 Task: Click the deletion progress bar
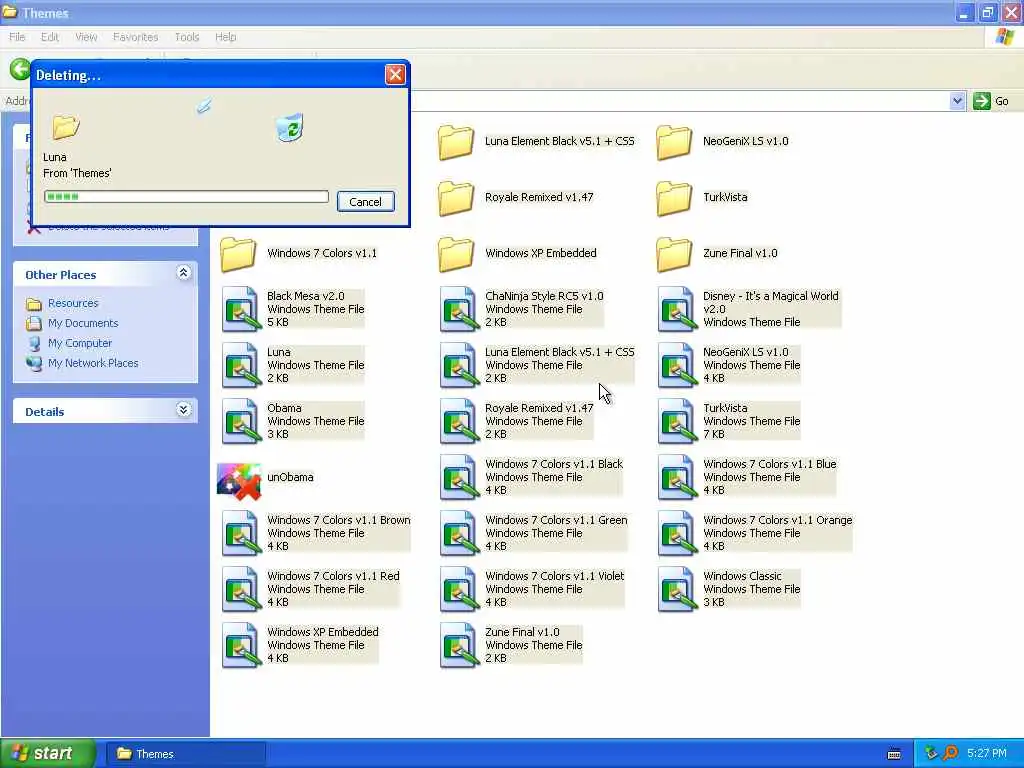coord(186,197)
